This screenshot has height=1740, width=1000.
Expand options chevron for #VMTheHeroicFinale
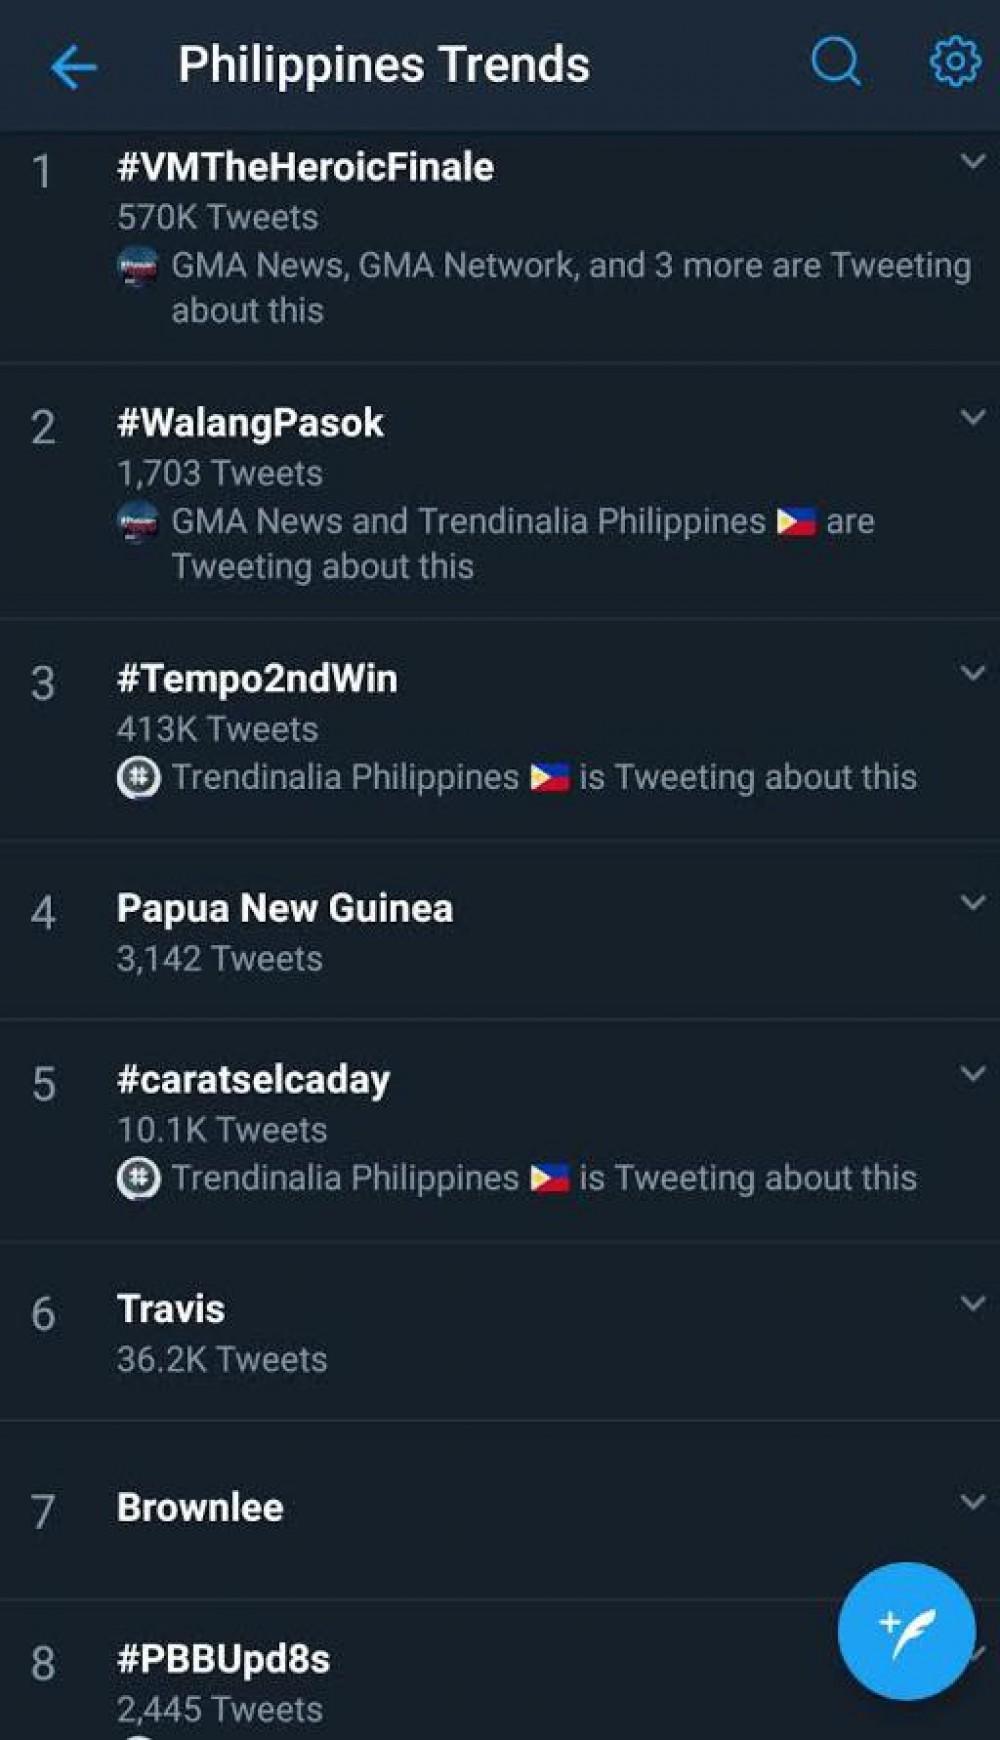point(972,161)
